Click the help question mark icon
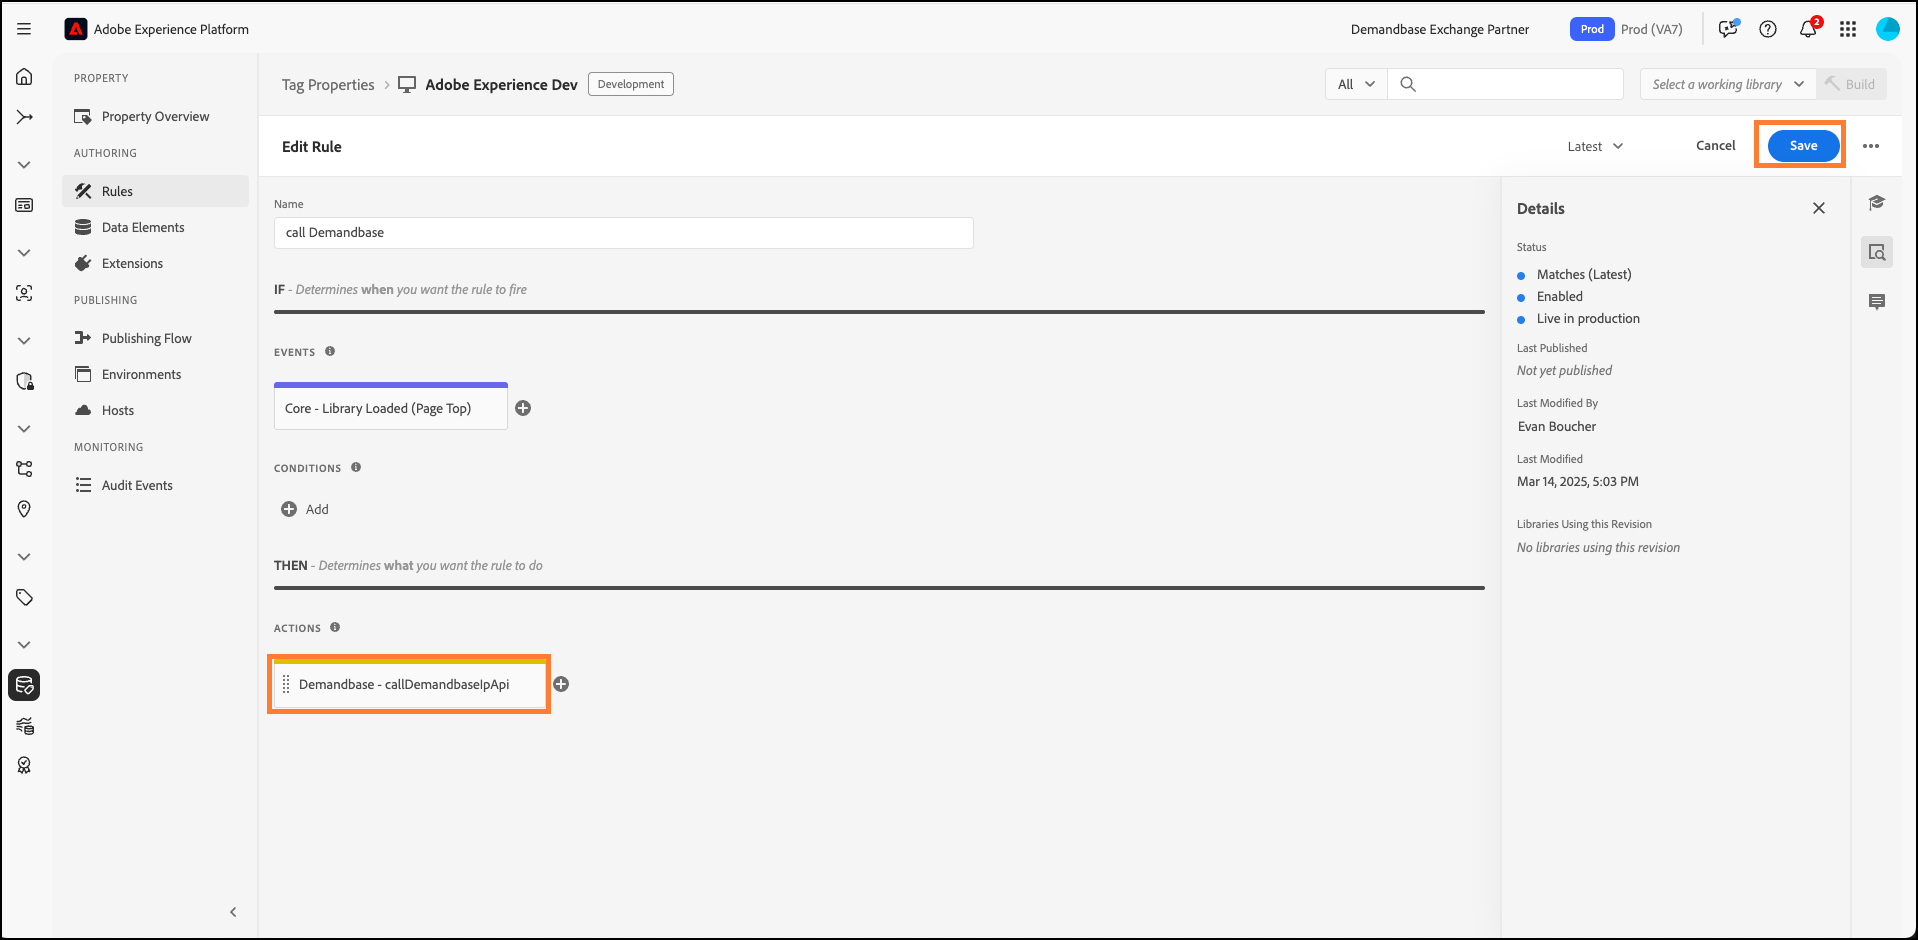Viewport: 1918px width, 940px height. [1768, 29]
